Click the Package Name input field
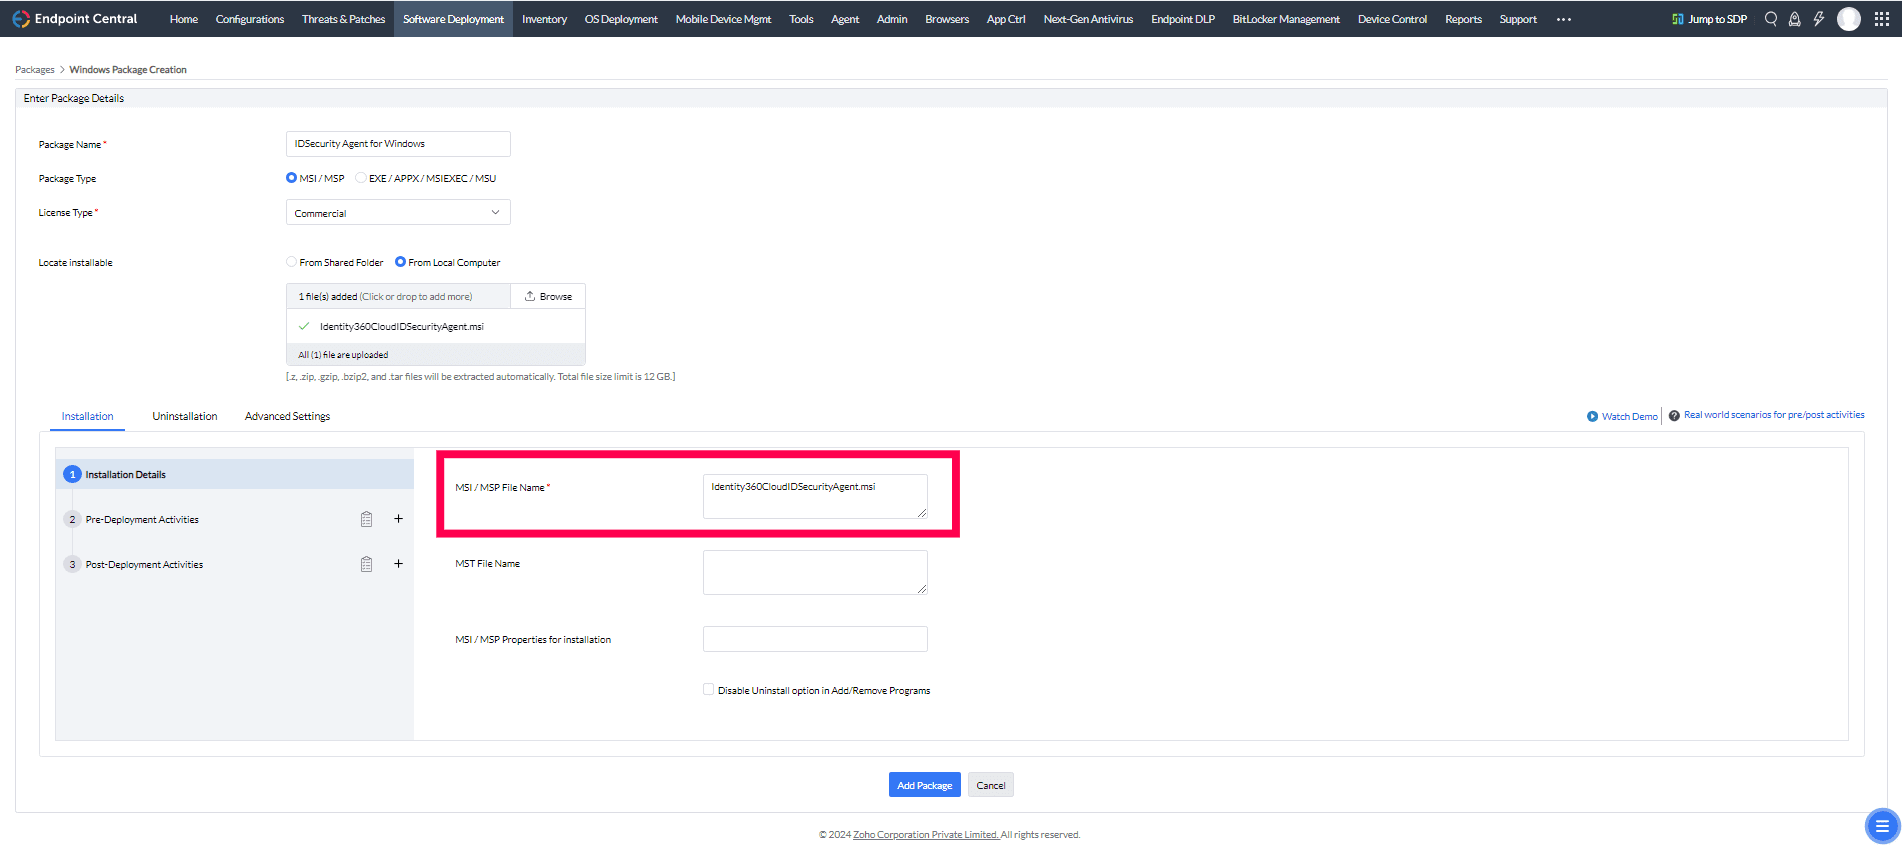 [x=398, y=144]
